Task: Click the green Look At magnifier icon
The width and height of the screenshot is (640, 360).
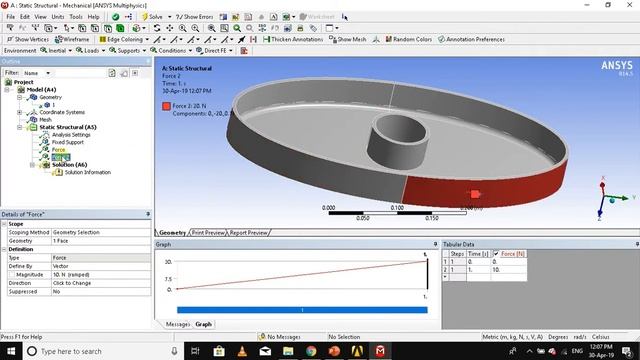Action: click(237, 28)
